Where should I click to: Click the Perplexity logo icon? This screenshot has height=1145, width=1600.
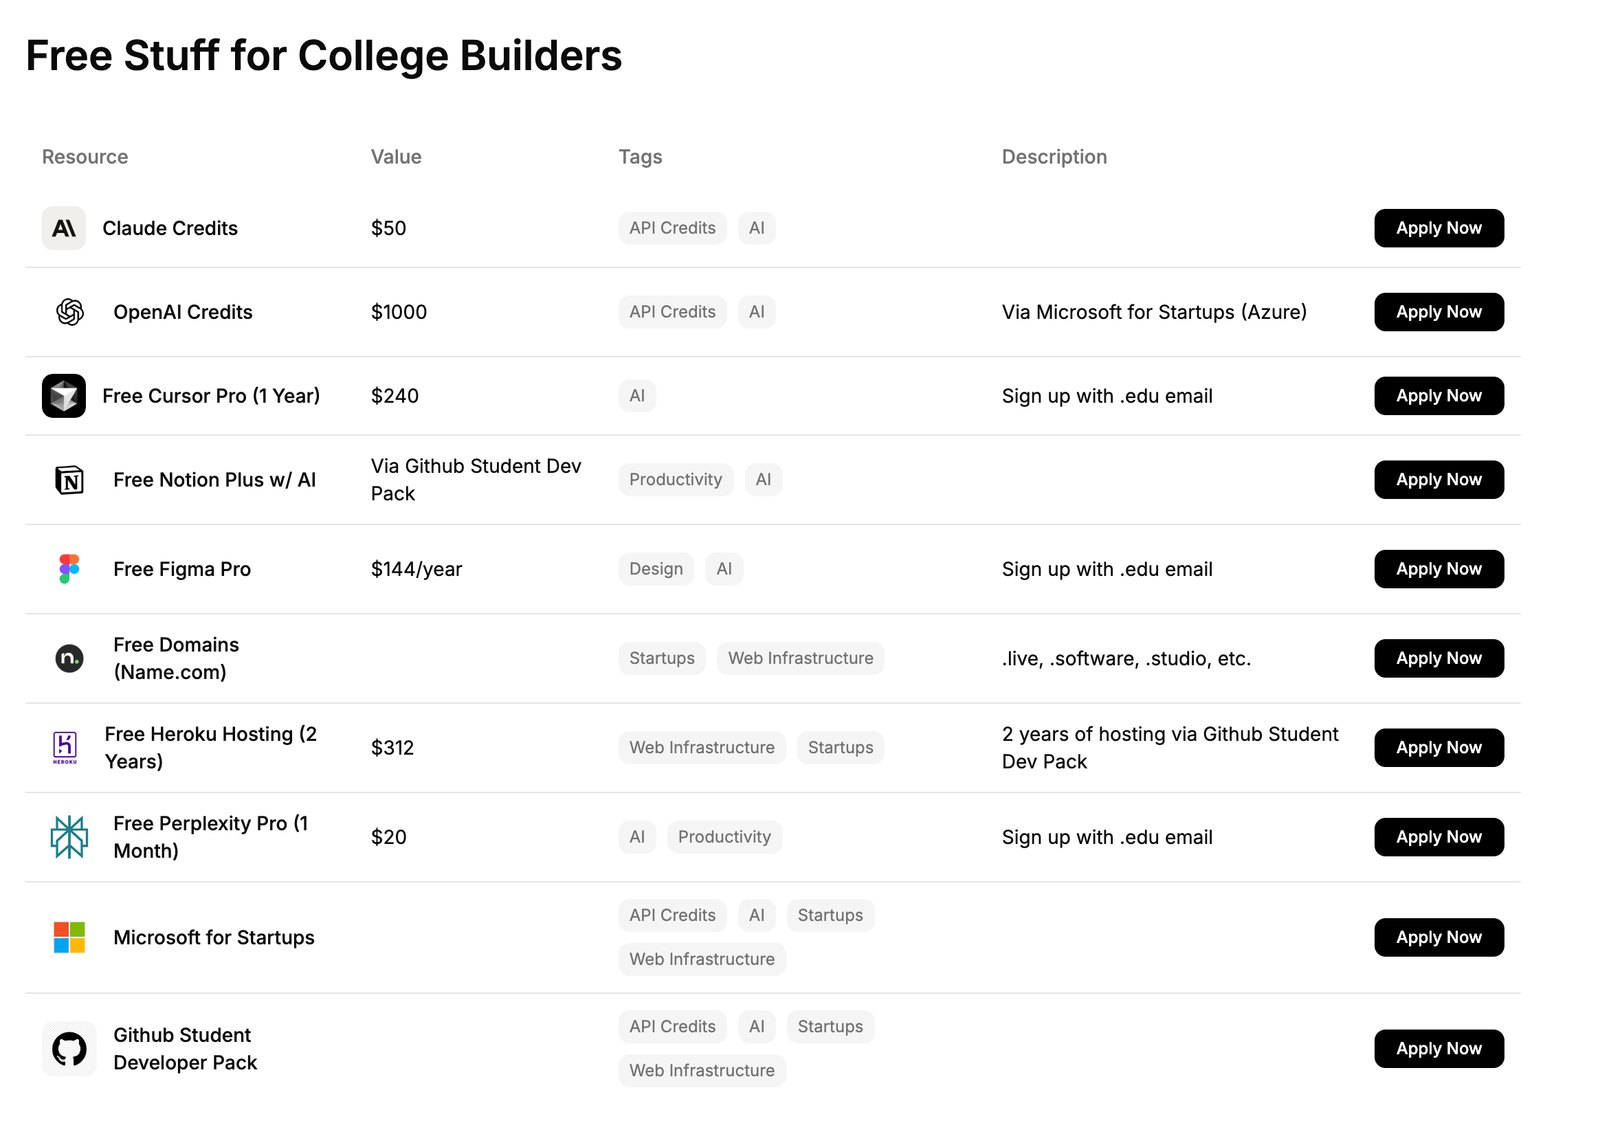tap(69, 837)
